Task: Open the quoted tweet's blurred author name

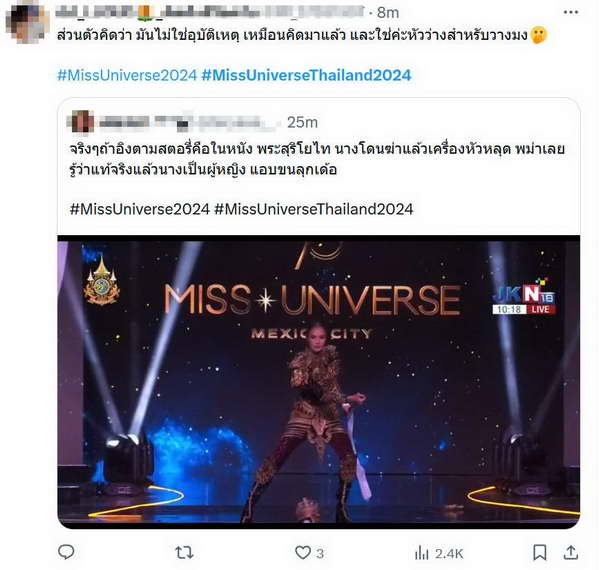Action: point(188,122)
